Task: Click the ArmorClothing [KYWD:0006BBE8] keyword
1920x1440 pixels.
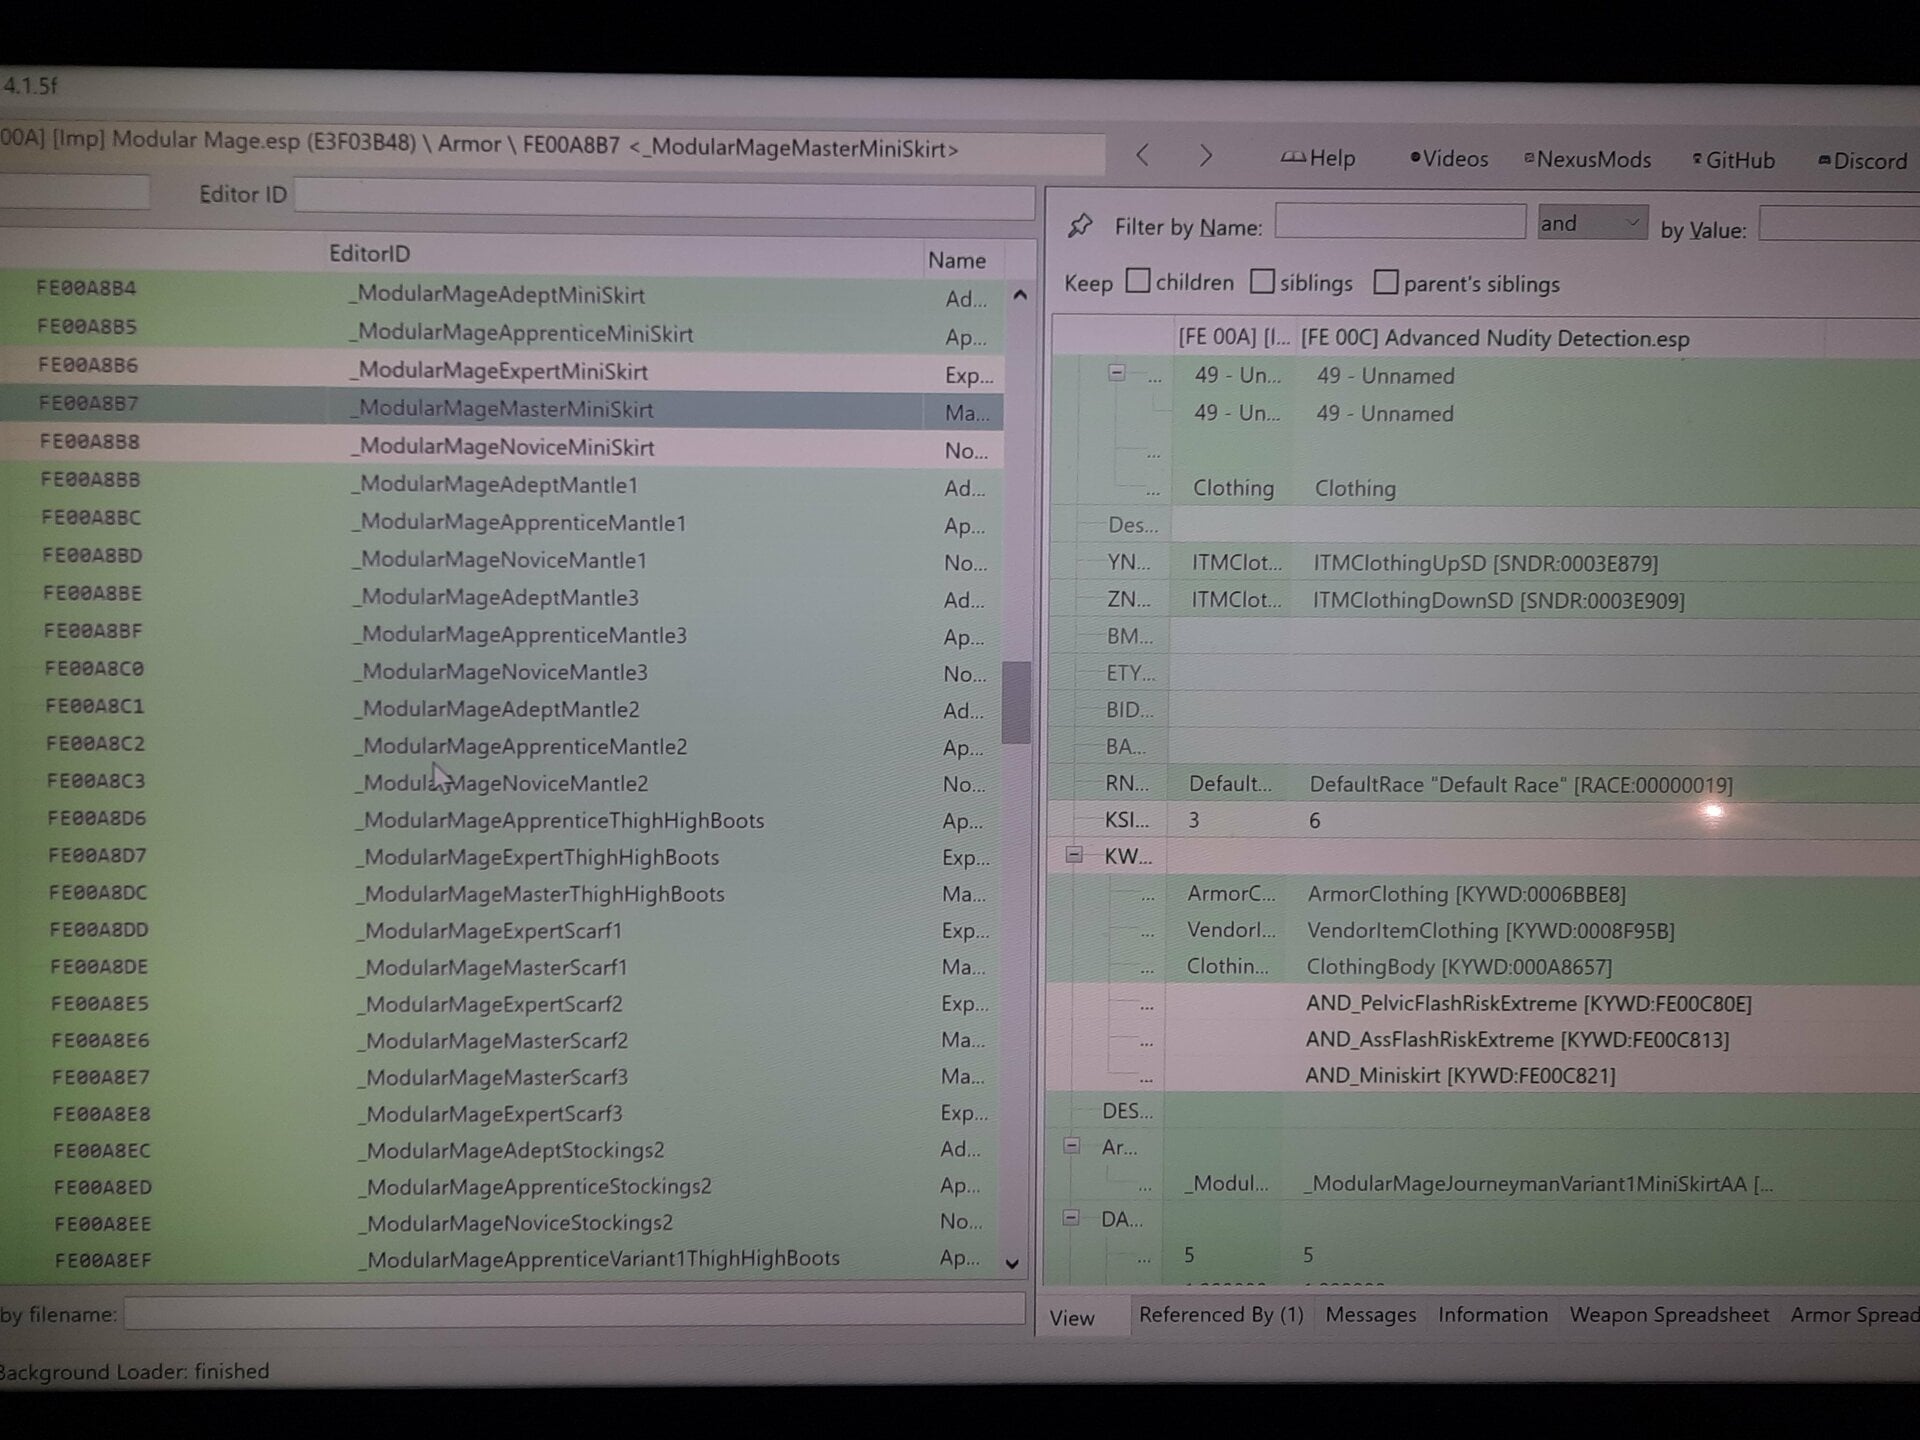Action: coord(1466,894)
